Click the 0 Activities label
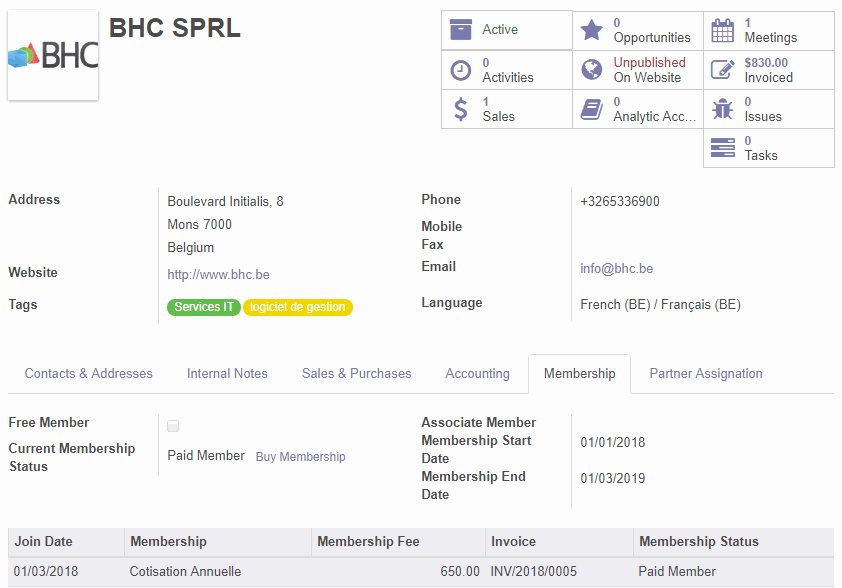The image size is (842, 588). click(x=507, y=70)
